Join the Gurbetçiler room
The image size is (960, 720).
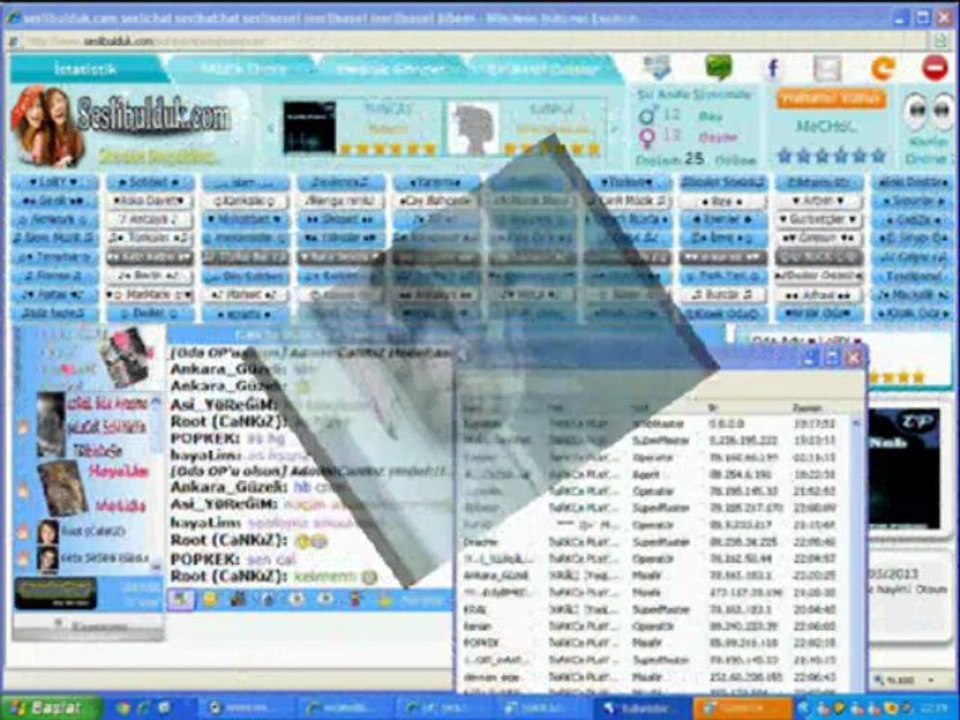point(819,219)
